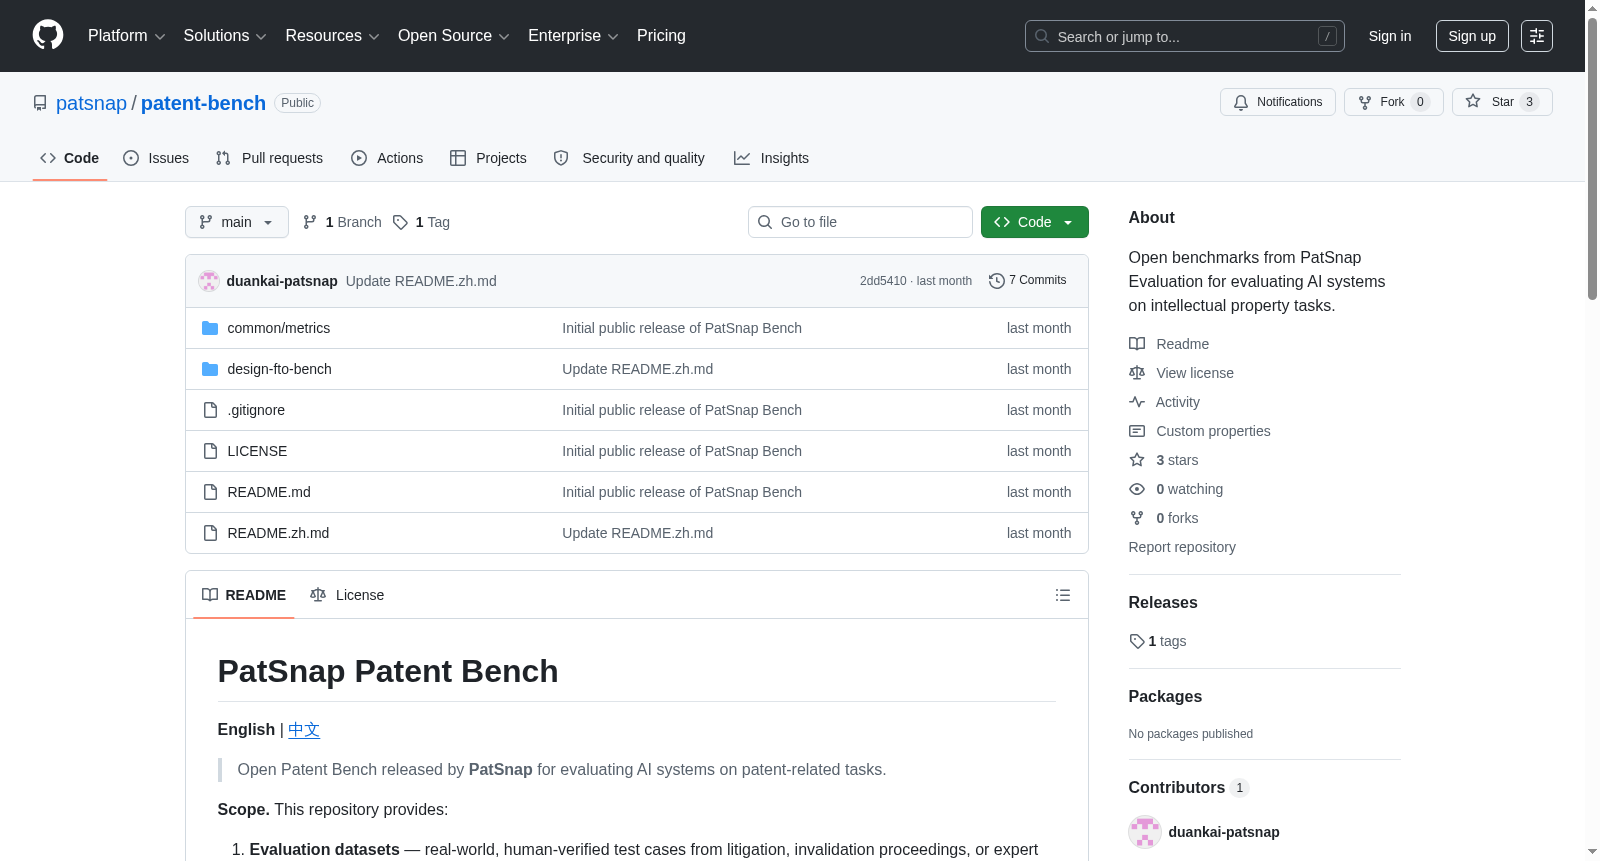Open the 3 stars link
The height and width of the screenshot is (861, 1600).
(1164, 460)
